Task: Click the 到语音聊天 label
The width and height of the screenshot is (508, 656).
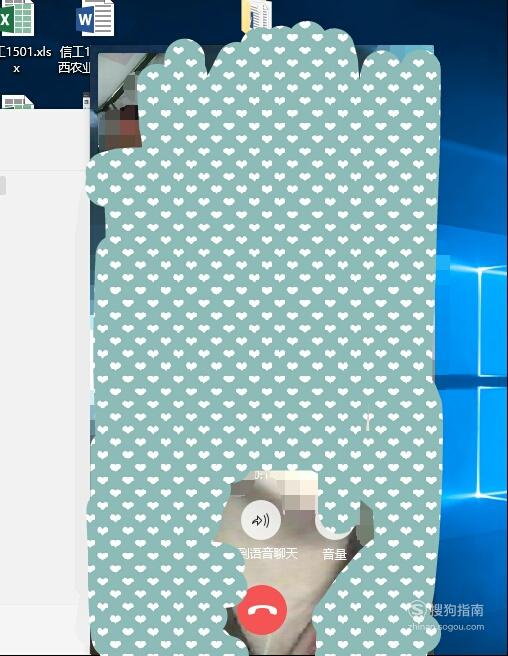Action: [268, 554]
